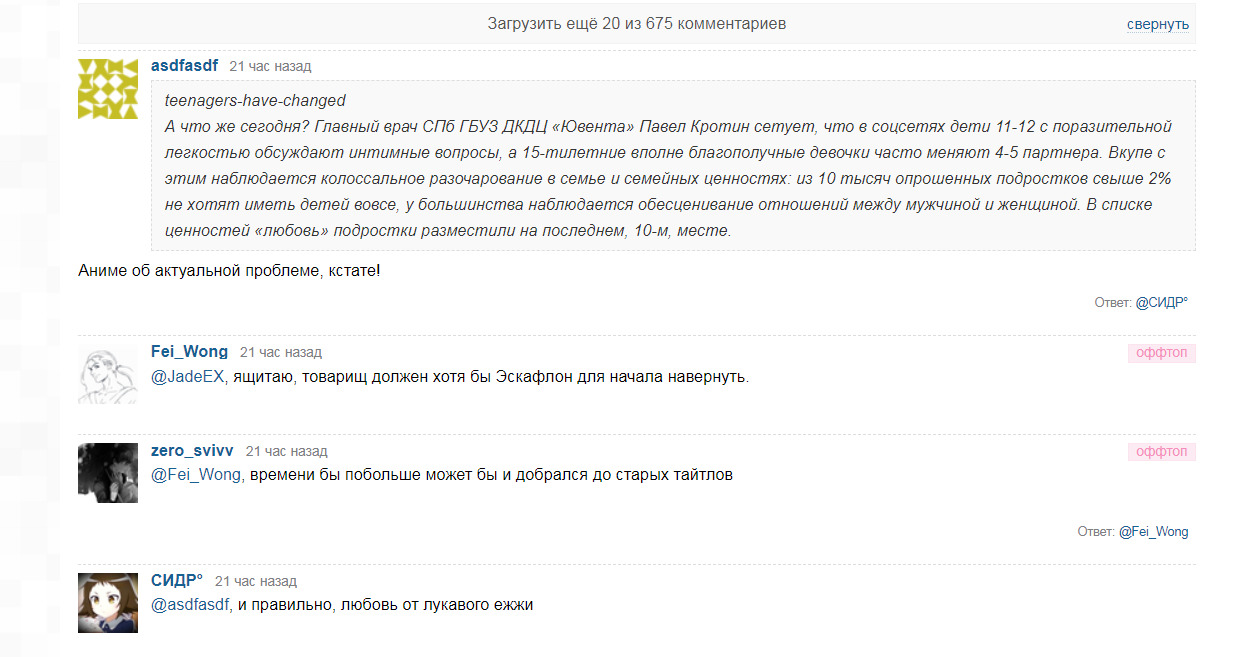Open Fei_Wong's profile from username
Viewport: 1235px width, 657px height.
click(189, 352)
